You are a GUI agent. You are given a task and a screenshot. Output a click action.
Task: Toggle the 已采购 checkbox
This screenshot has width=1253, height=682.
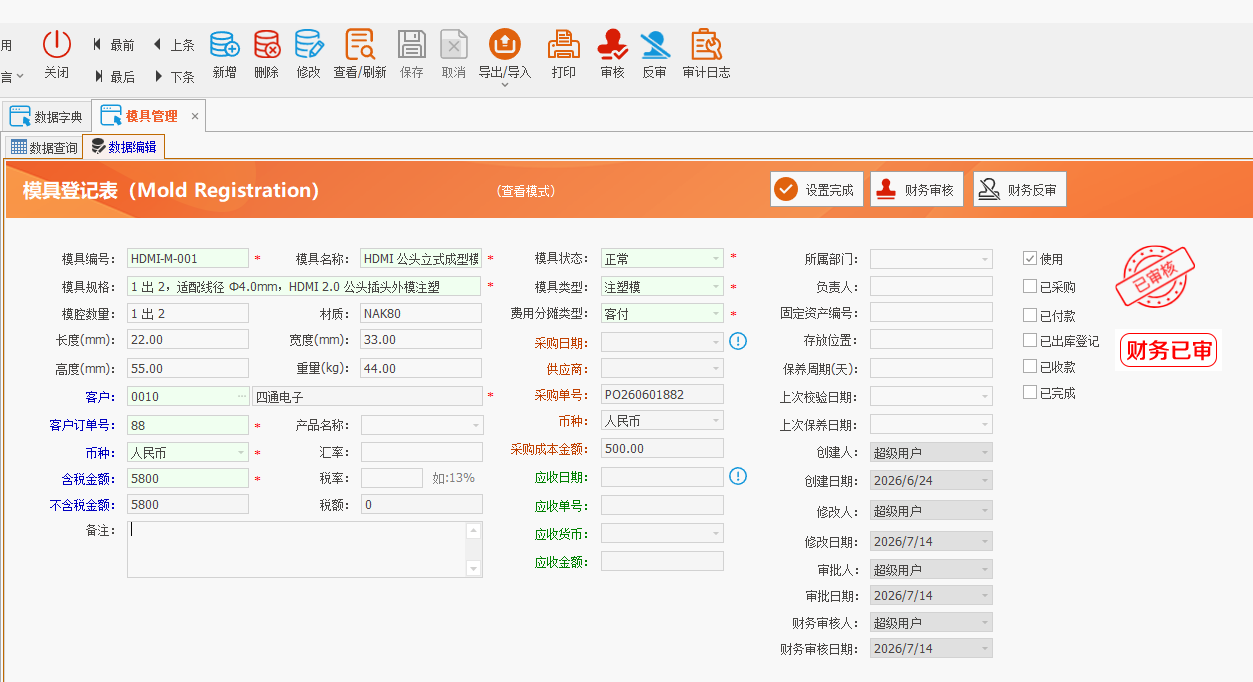[x=1030, y=286]
